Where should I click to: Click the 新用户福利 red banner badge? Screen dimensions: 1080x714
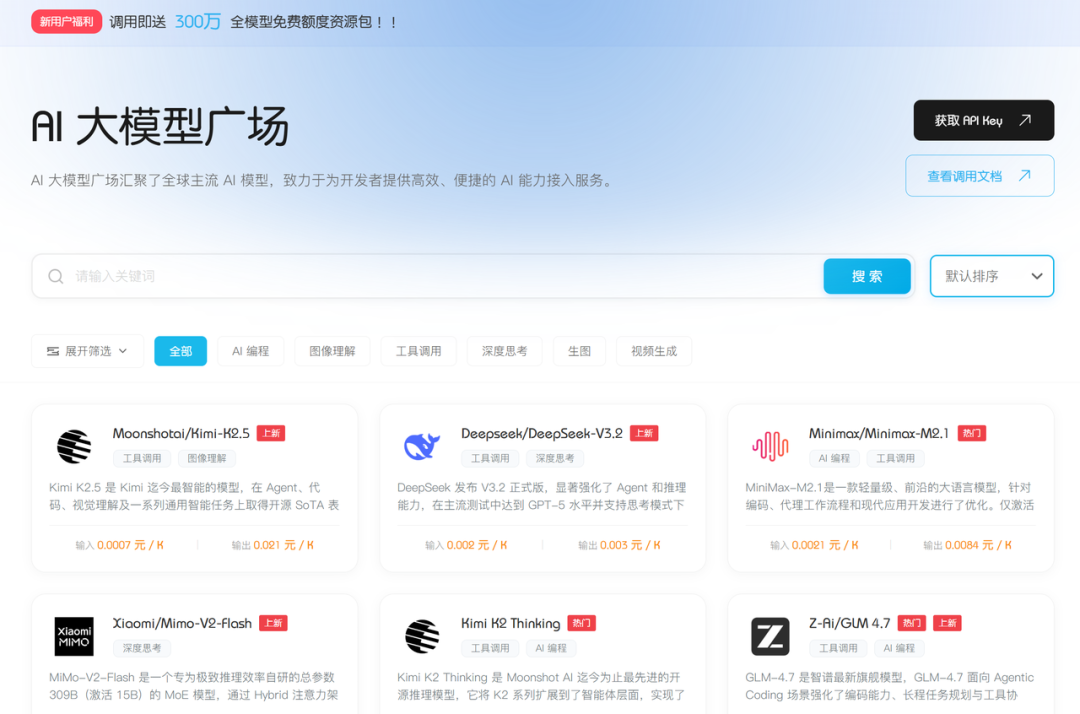tap(66, 22)
